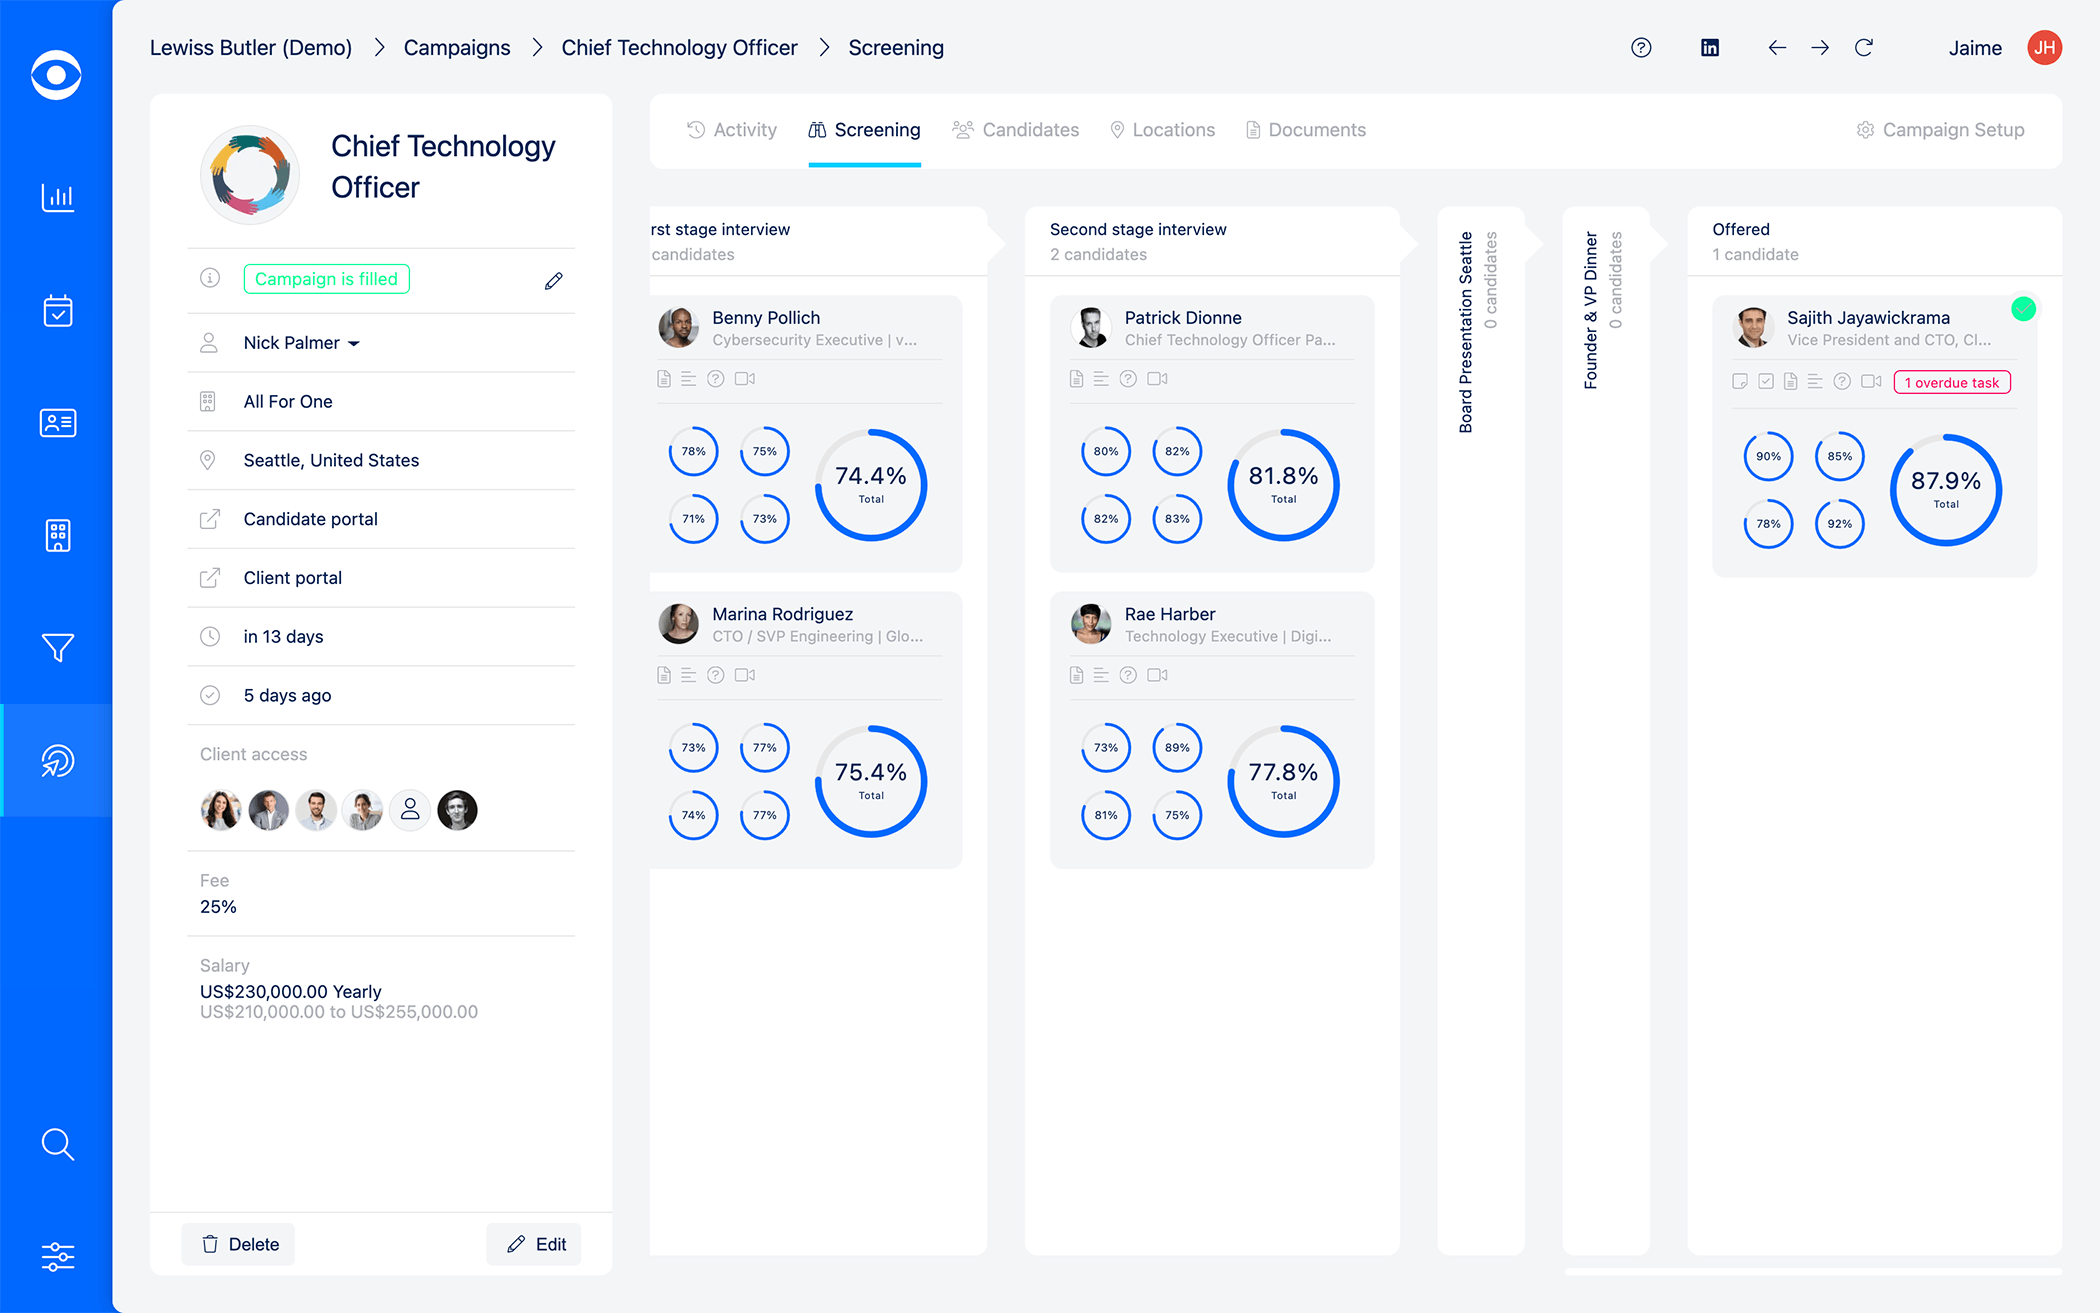
Task: Open the document icon on Patrick Dionne's card
Action: coord(1076,378)
